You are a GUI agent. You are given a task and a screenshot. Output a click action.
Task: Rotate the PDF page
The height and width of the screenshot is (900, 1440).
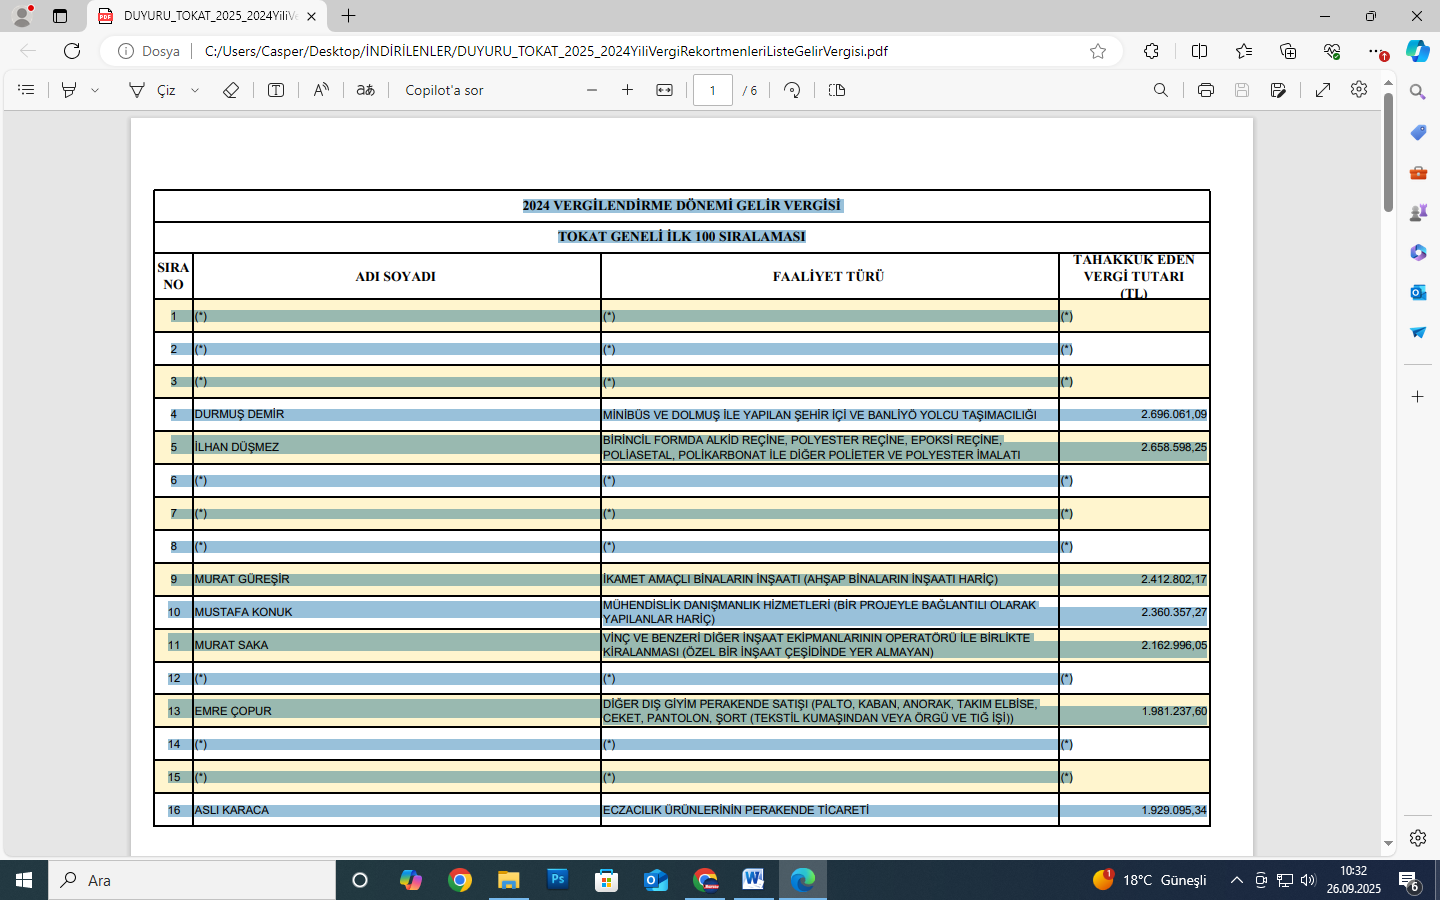792,90
